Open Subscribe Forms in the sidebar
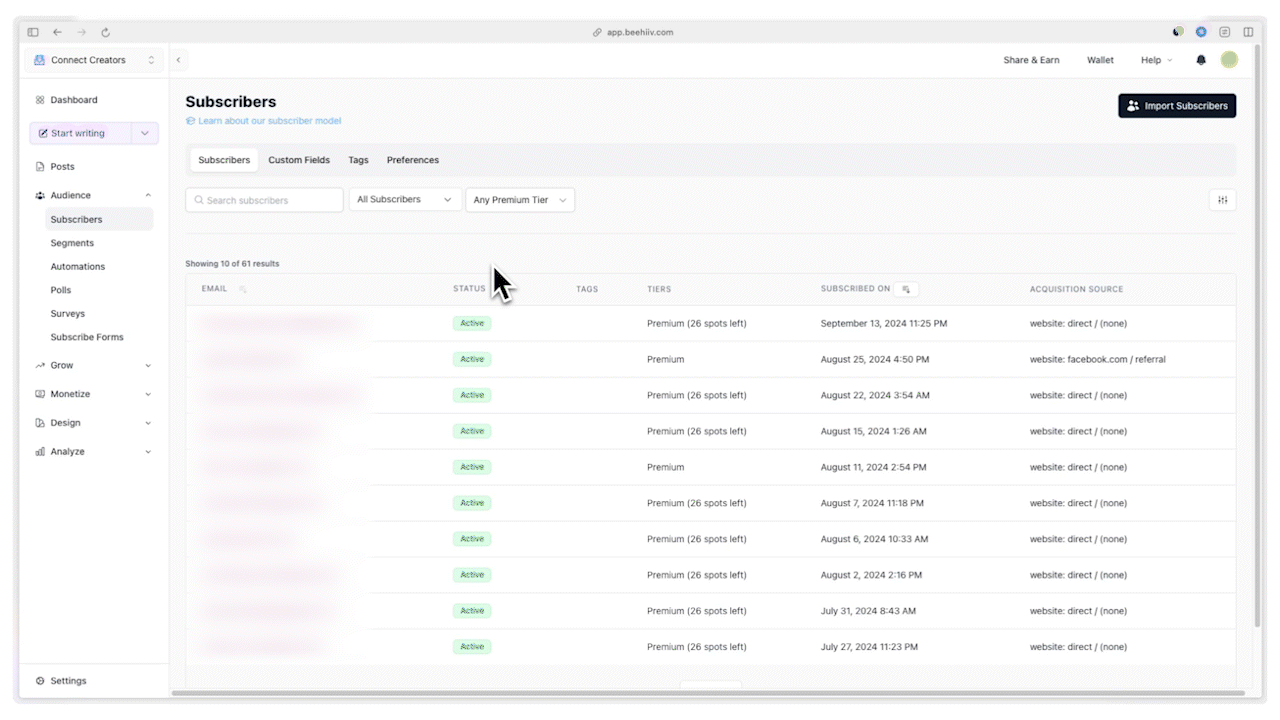 point(87,337)
